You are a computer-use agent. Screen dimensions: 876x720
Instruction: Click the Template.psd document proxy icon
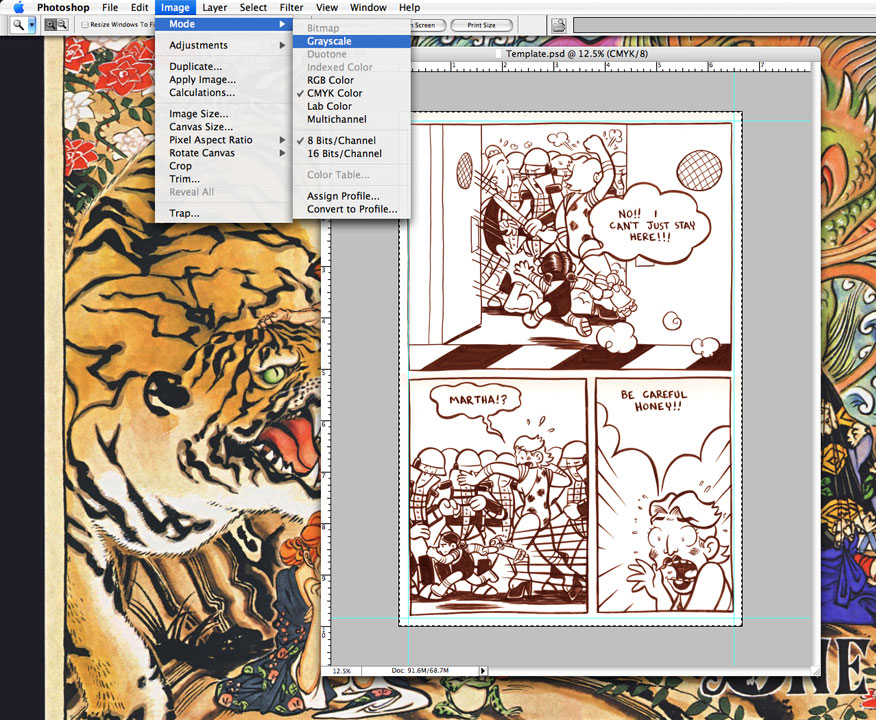[498, 54]
